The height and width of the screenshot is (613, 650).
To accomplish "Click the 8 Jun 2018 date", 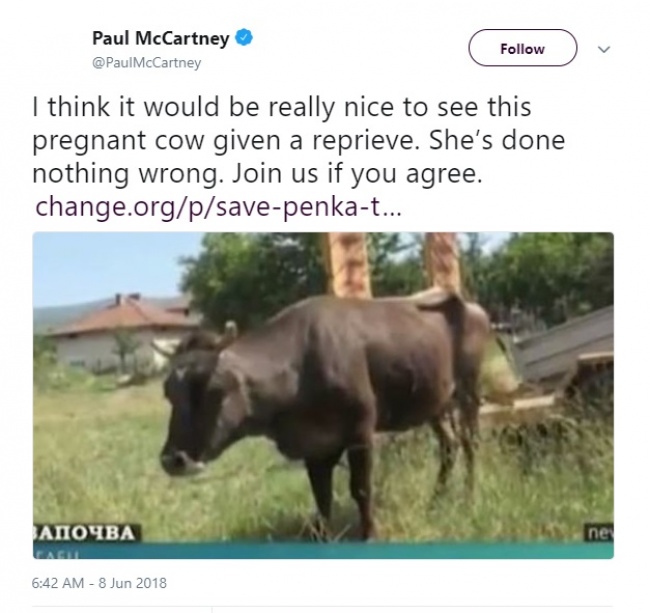I will click(132, 583).
